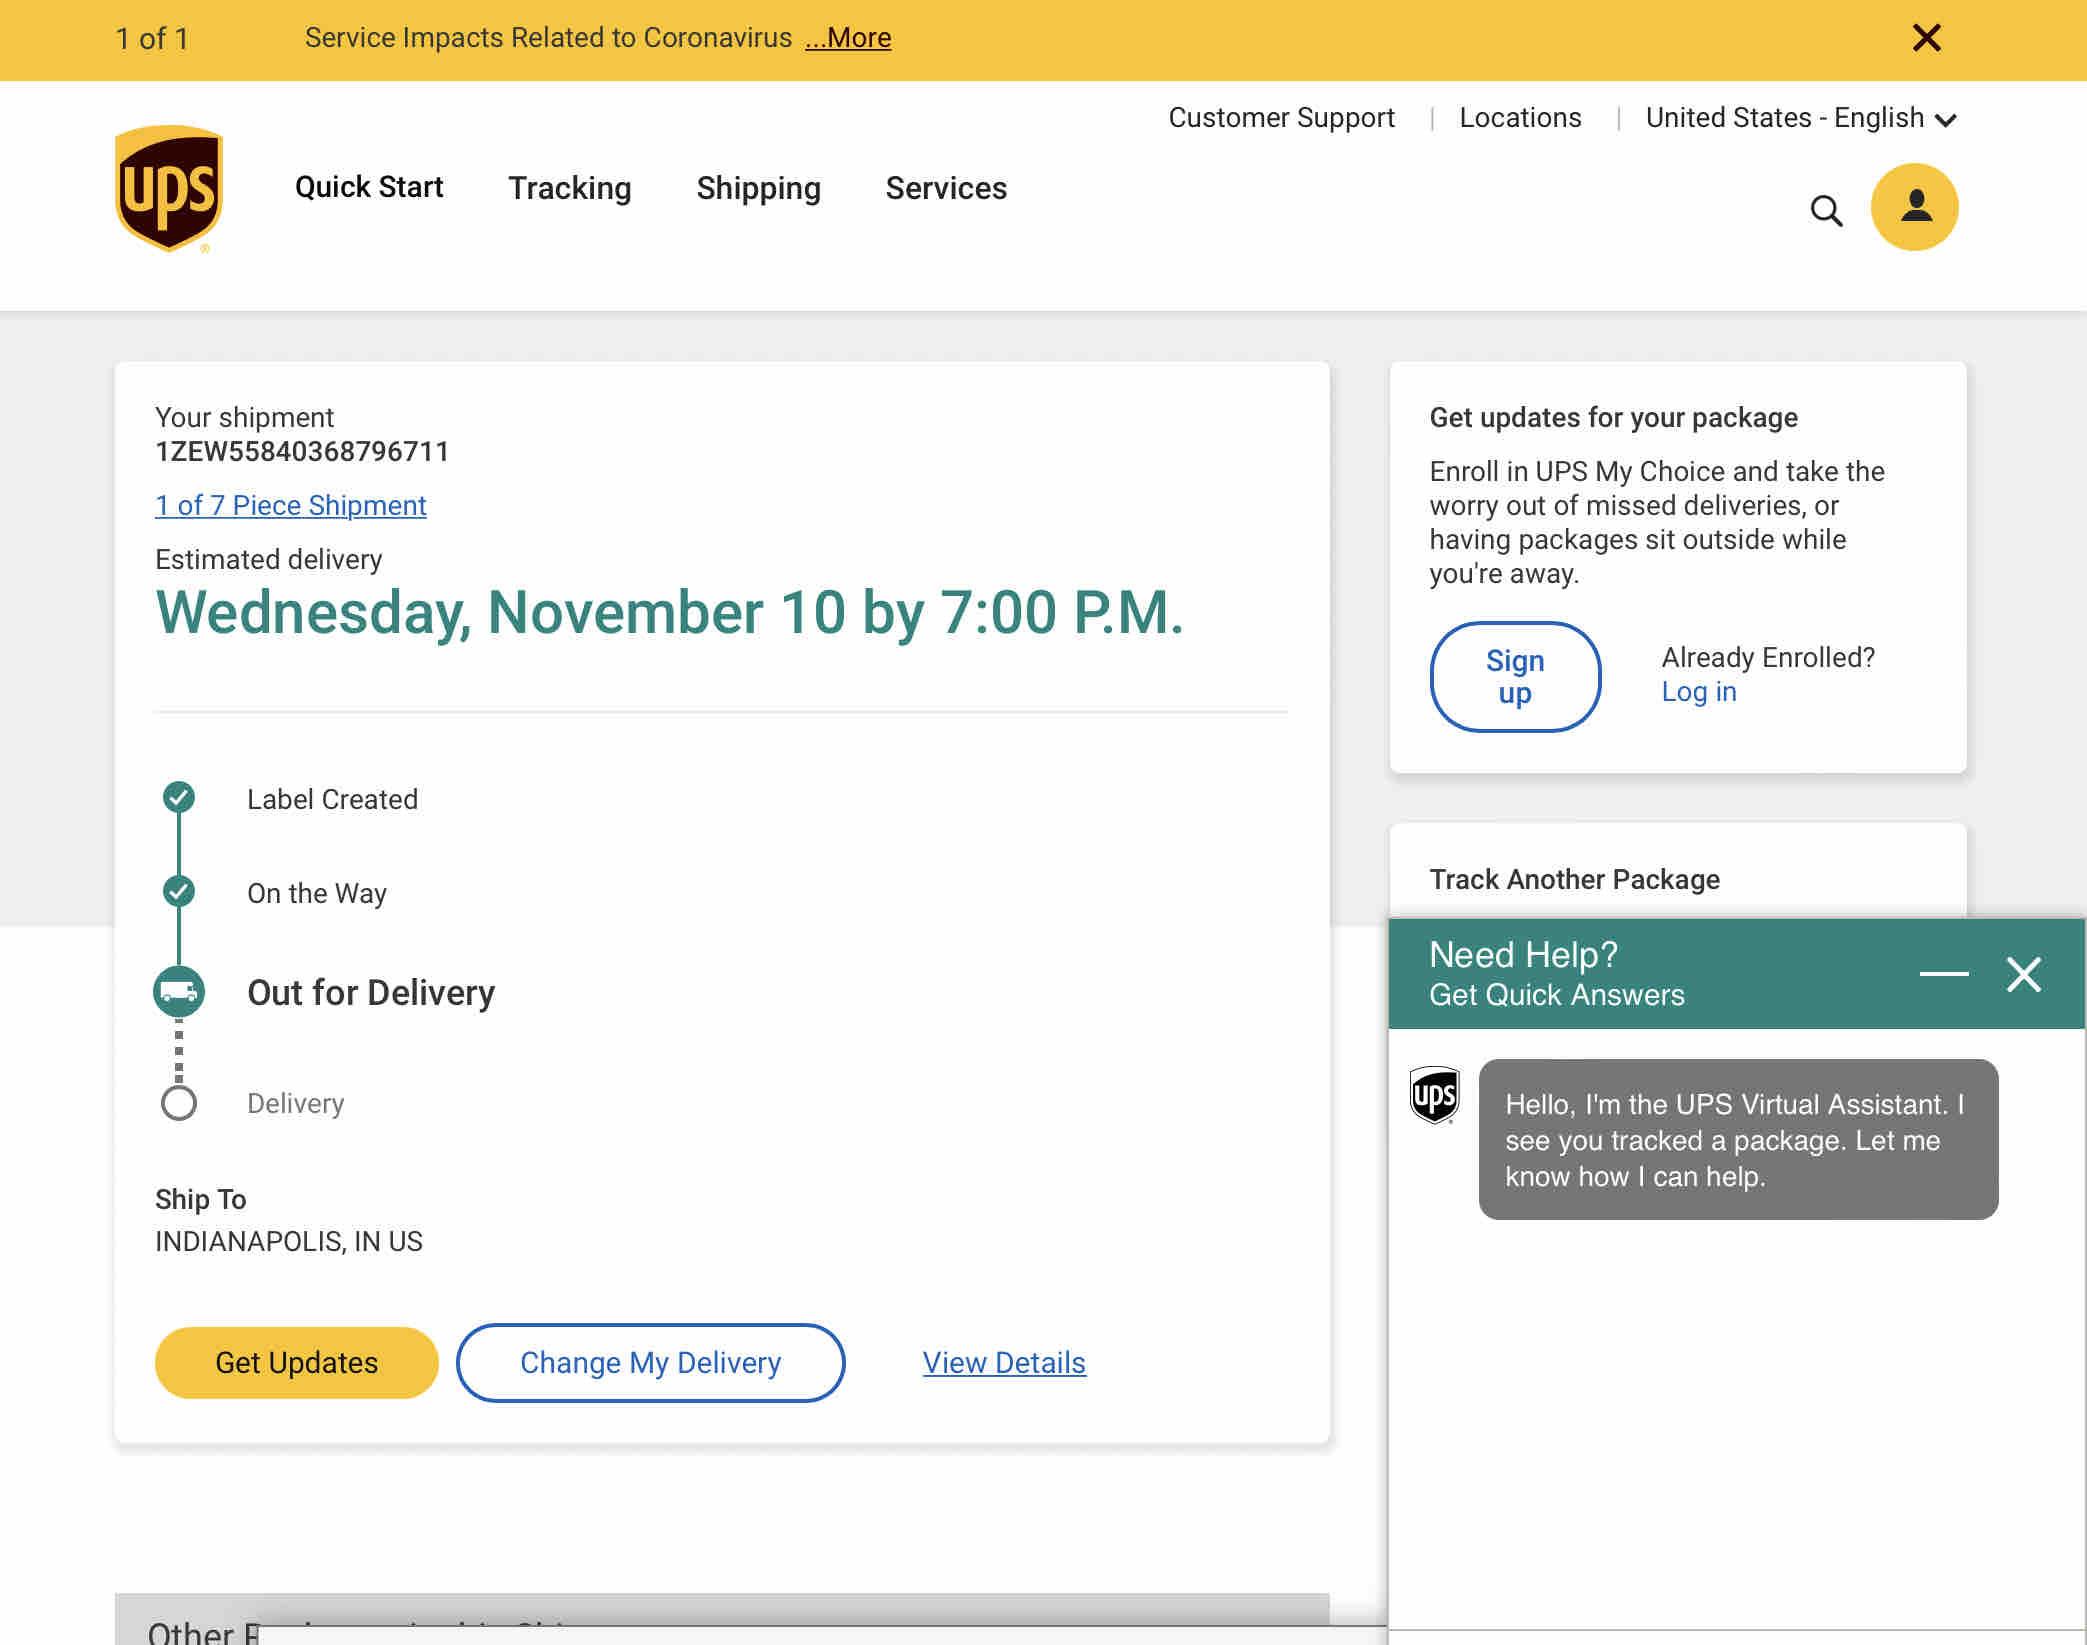
Task: Open the View Details link
Action: coord(1003,1362)
